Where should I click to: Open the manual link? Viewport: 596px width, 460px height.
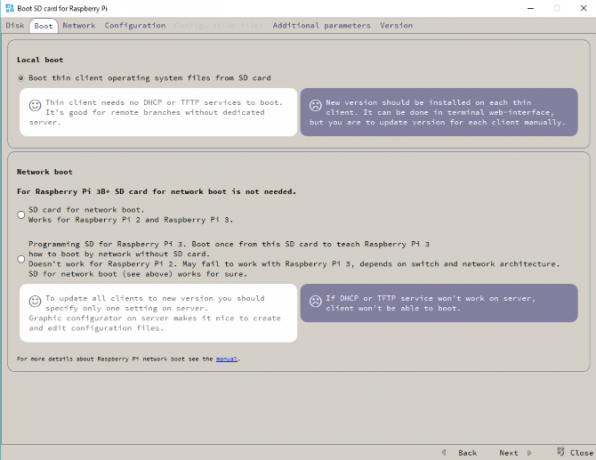click(227, 359)
